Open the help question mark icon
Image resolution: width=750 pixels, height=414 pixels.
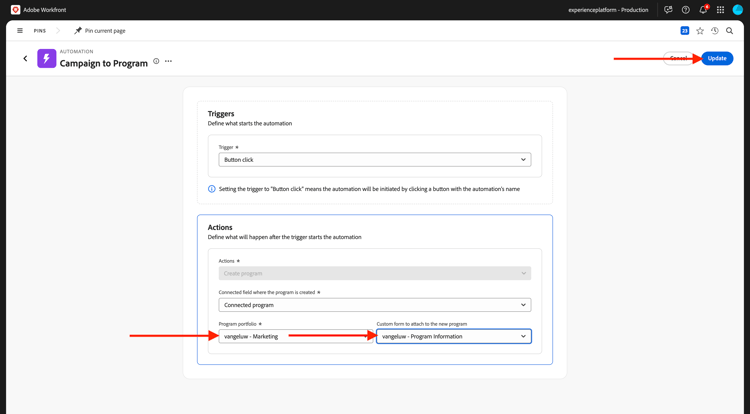coord(686,10)
